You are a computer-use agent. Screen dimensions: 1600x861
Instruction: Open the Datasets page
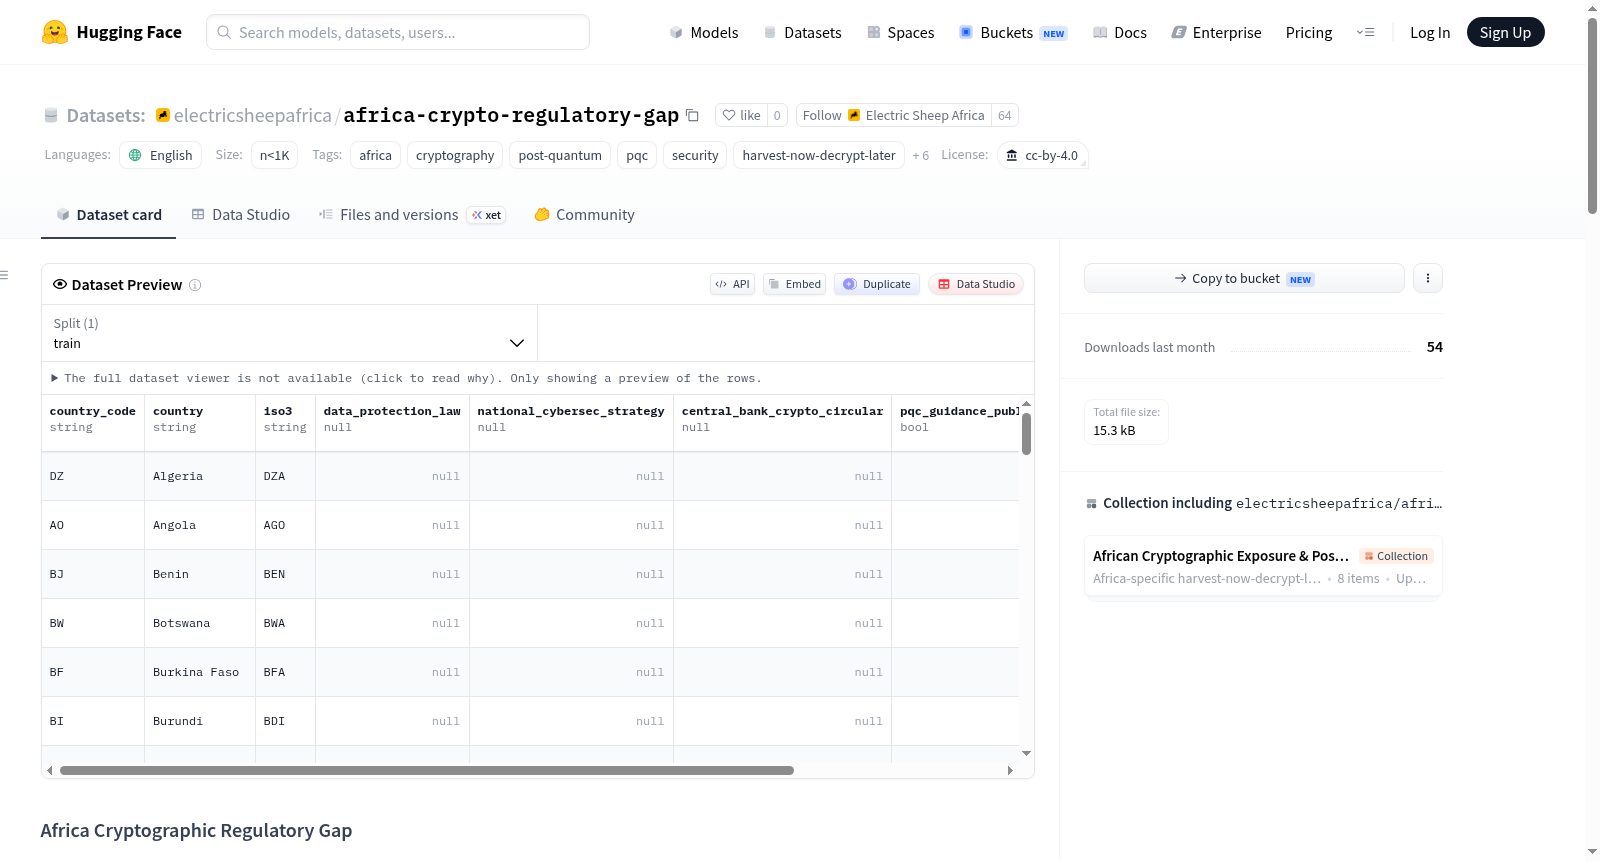click(802, 32)
